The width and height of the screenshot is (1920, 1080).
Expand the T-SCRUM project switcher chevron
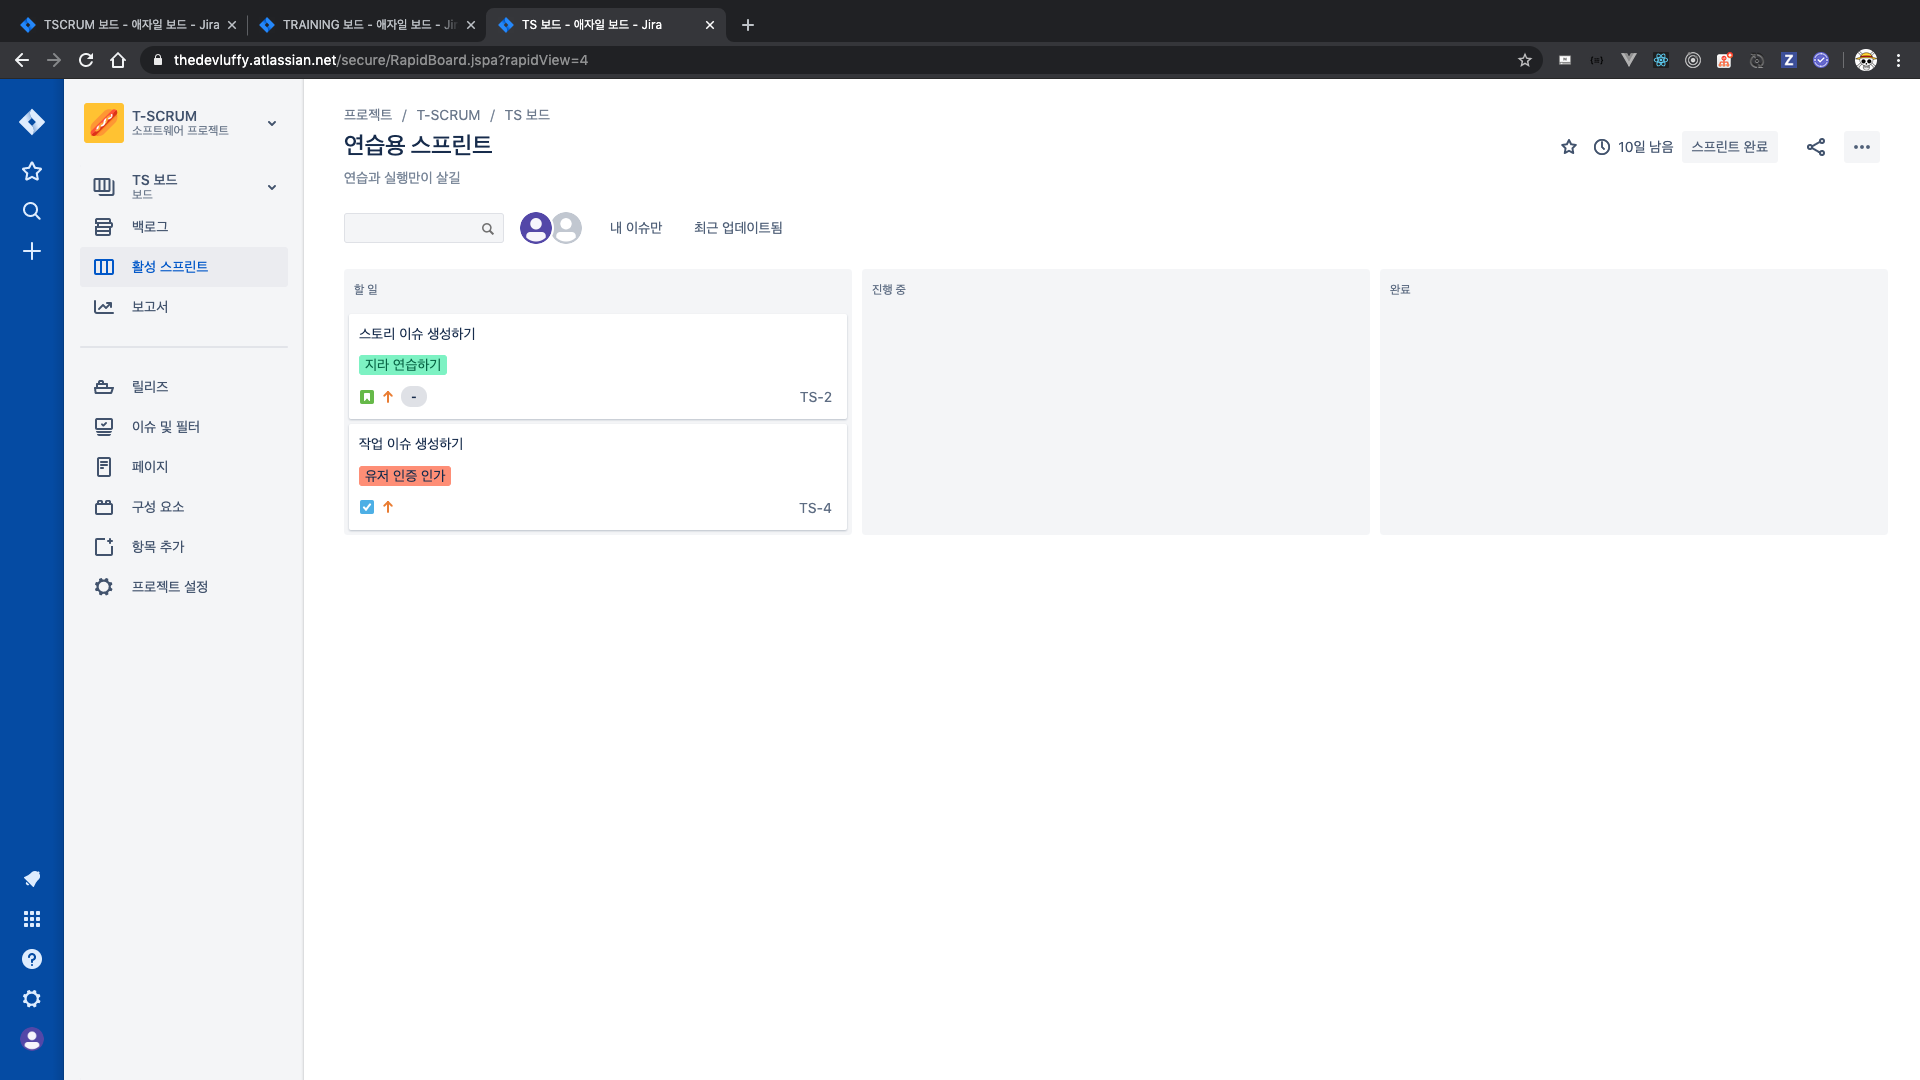point(272,123)
